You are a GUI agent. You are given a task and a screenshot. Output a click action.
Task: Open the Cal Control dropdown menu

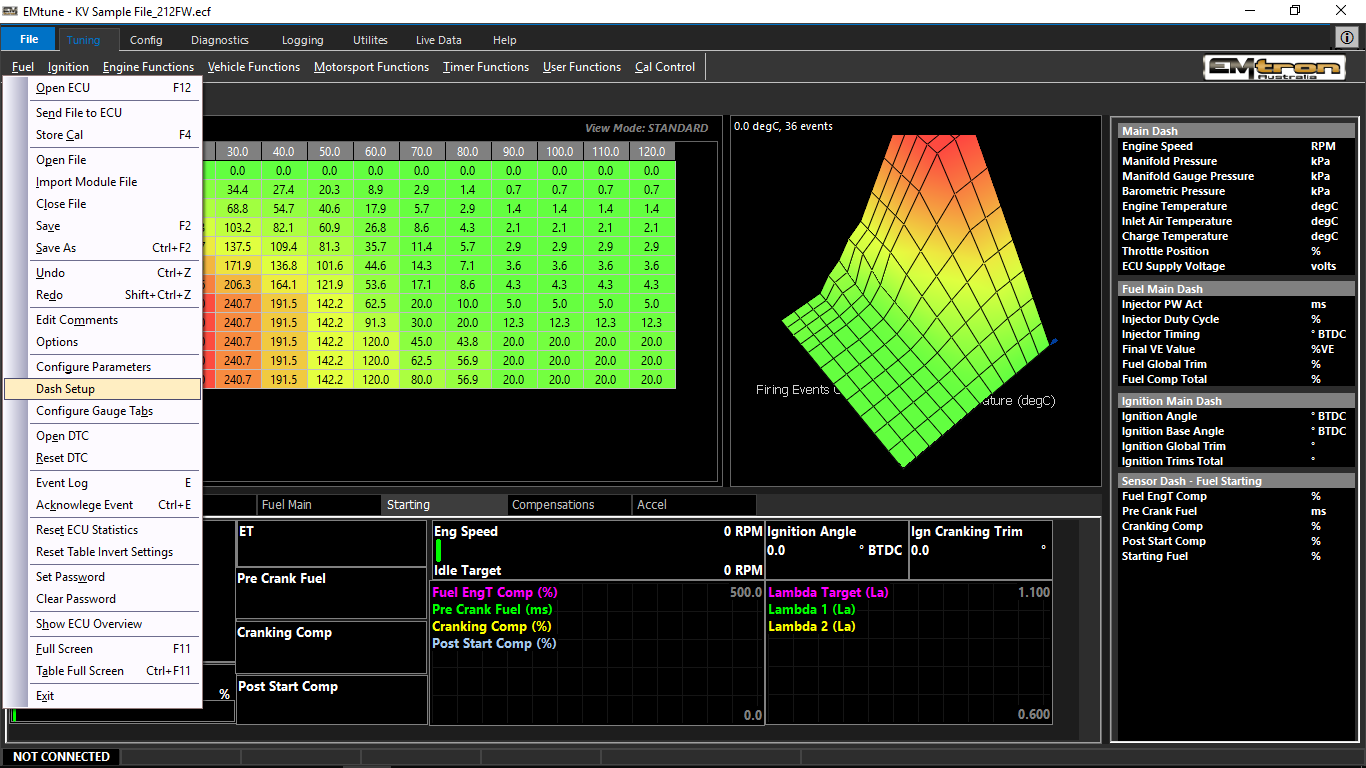point(664,67)
